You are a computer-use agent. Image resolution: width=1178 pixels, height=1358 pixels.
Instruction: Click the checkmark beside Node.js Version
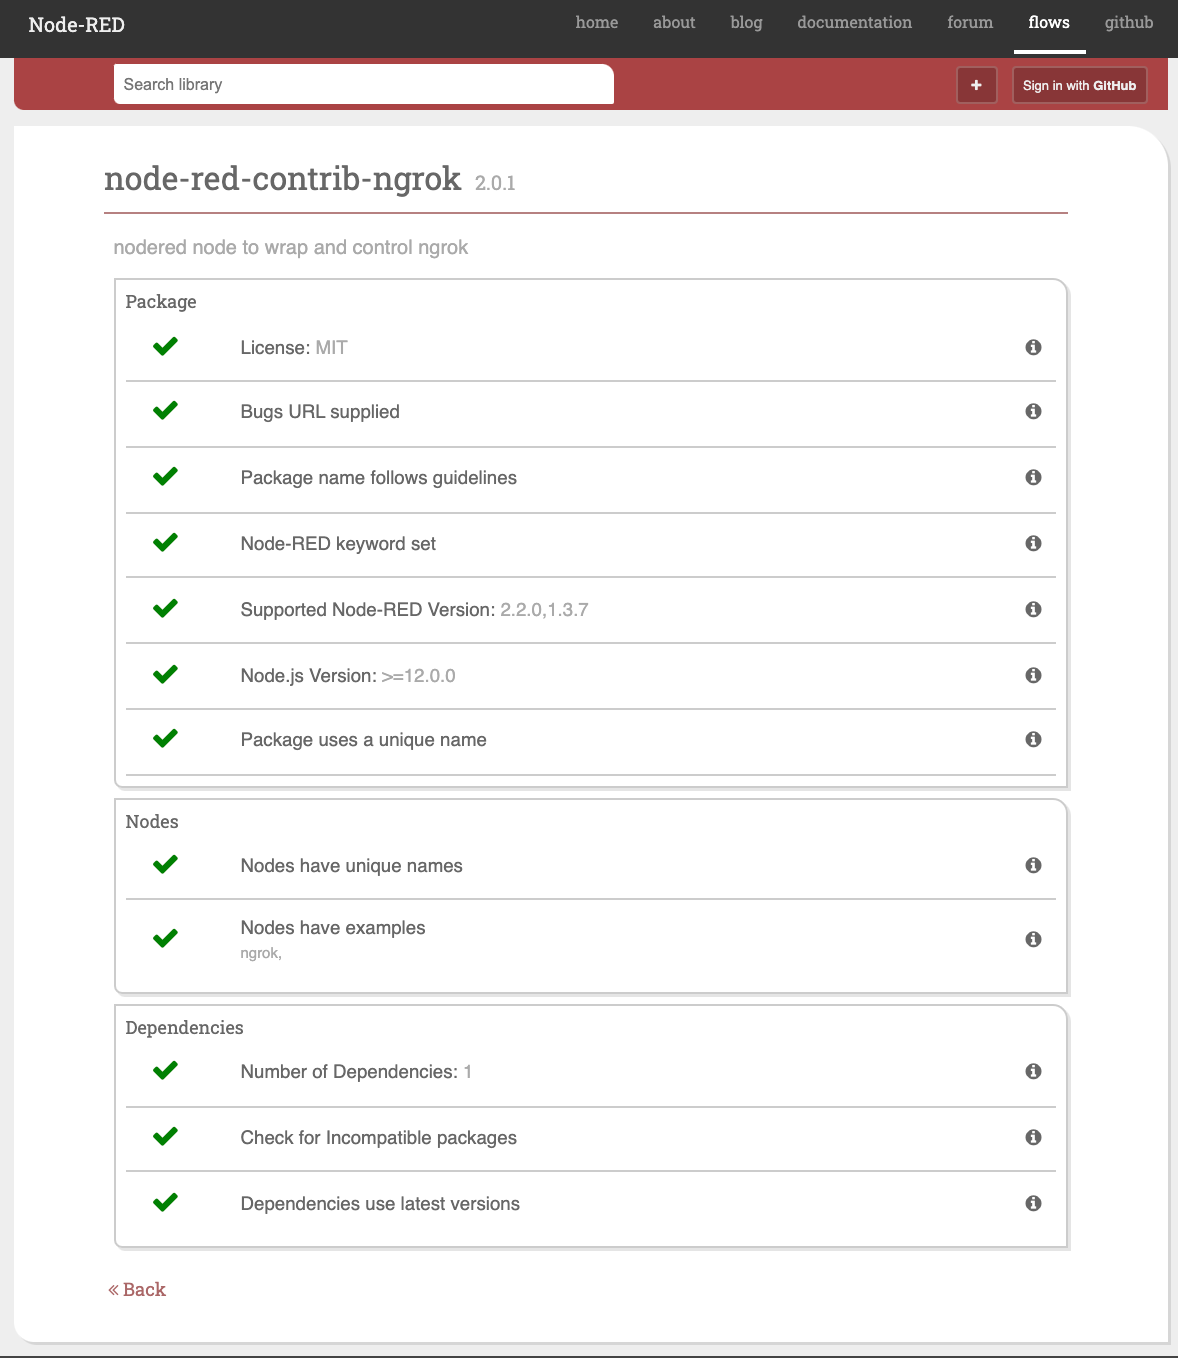pos(165,674)
